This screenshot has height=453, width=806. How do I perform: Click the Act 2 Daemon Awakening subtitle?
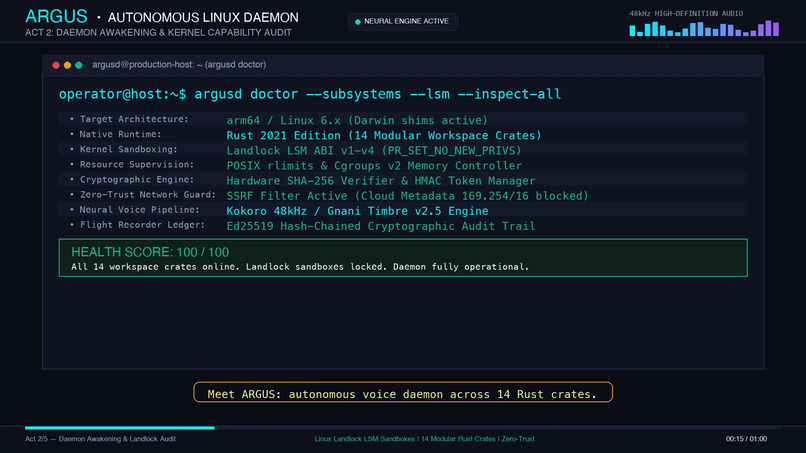[x=158, y=32]
